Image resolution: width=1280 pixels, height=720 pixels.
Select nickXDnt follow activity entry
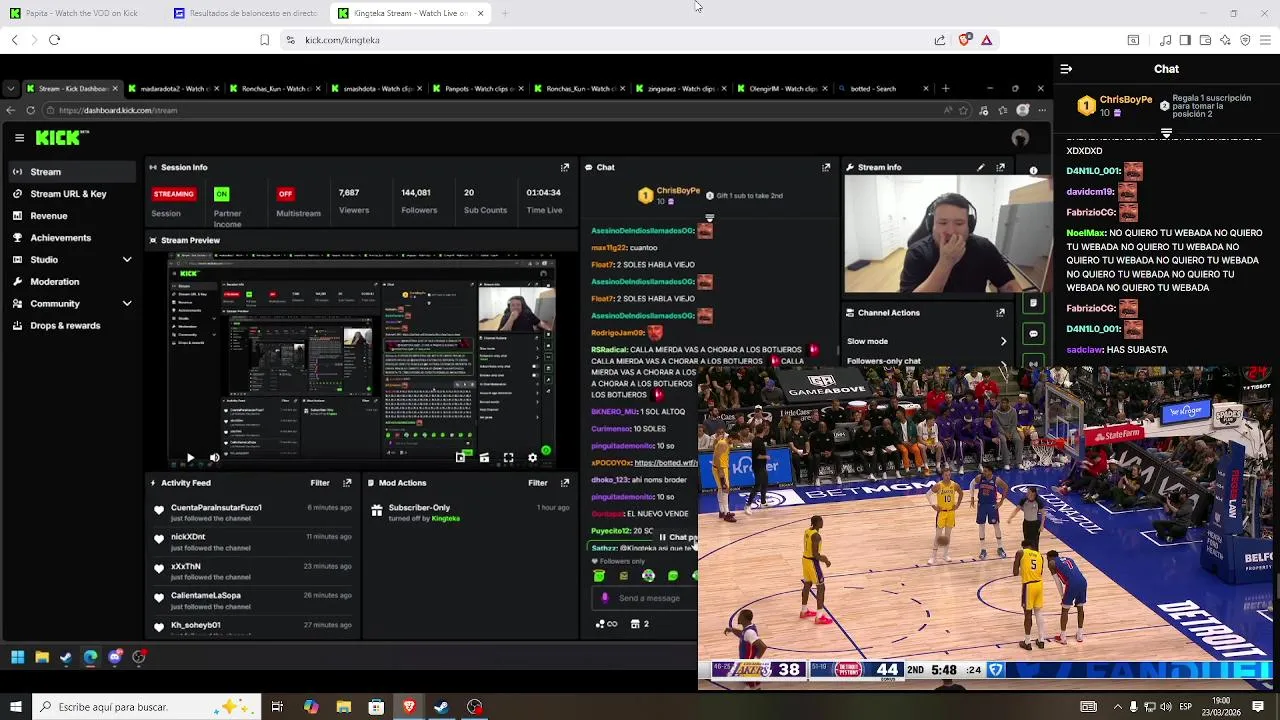[251, 542]
